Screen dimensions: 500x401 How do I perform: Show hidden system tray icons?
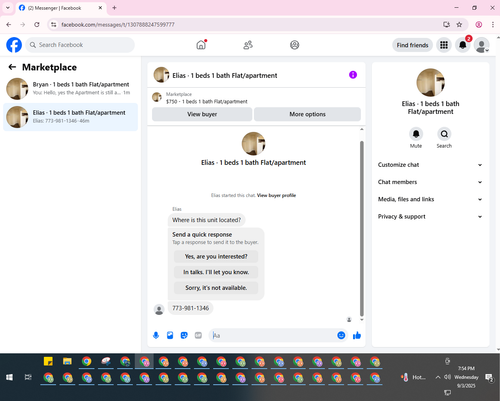coord(438,377)
